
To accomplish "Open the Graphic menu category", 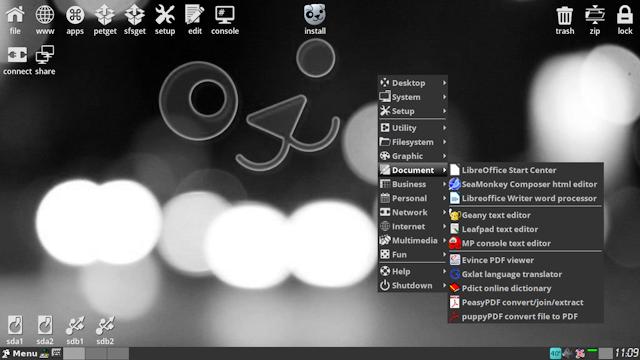I will click(x=413, y=156).
